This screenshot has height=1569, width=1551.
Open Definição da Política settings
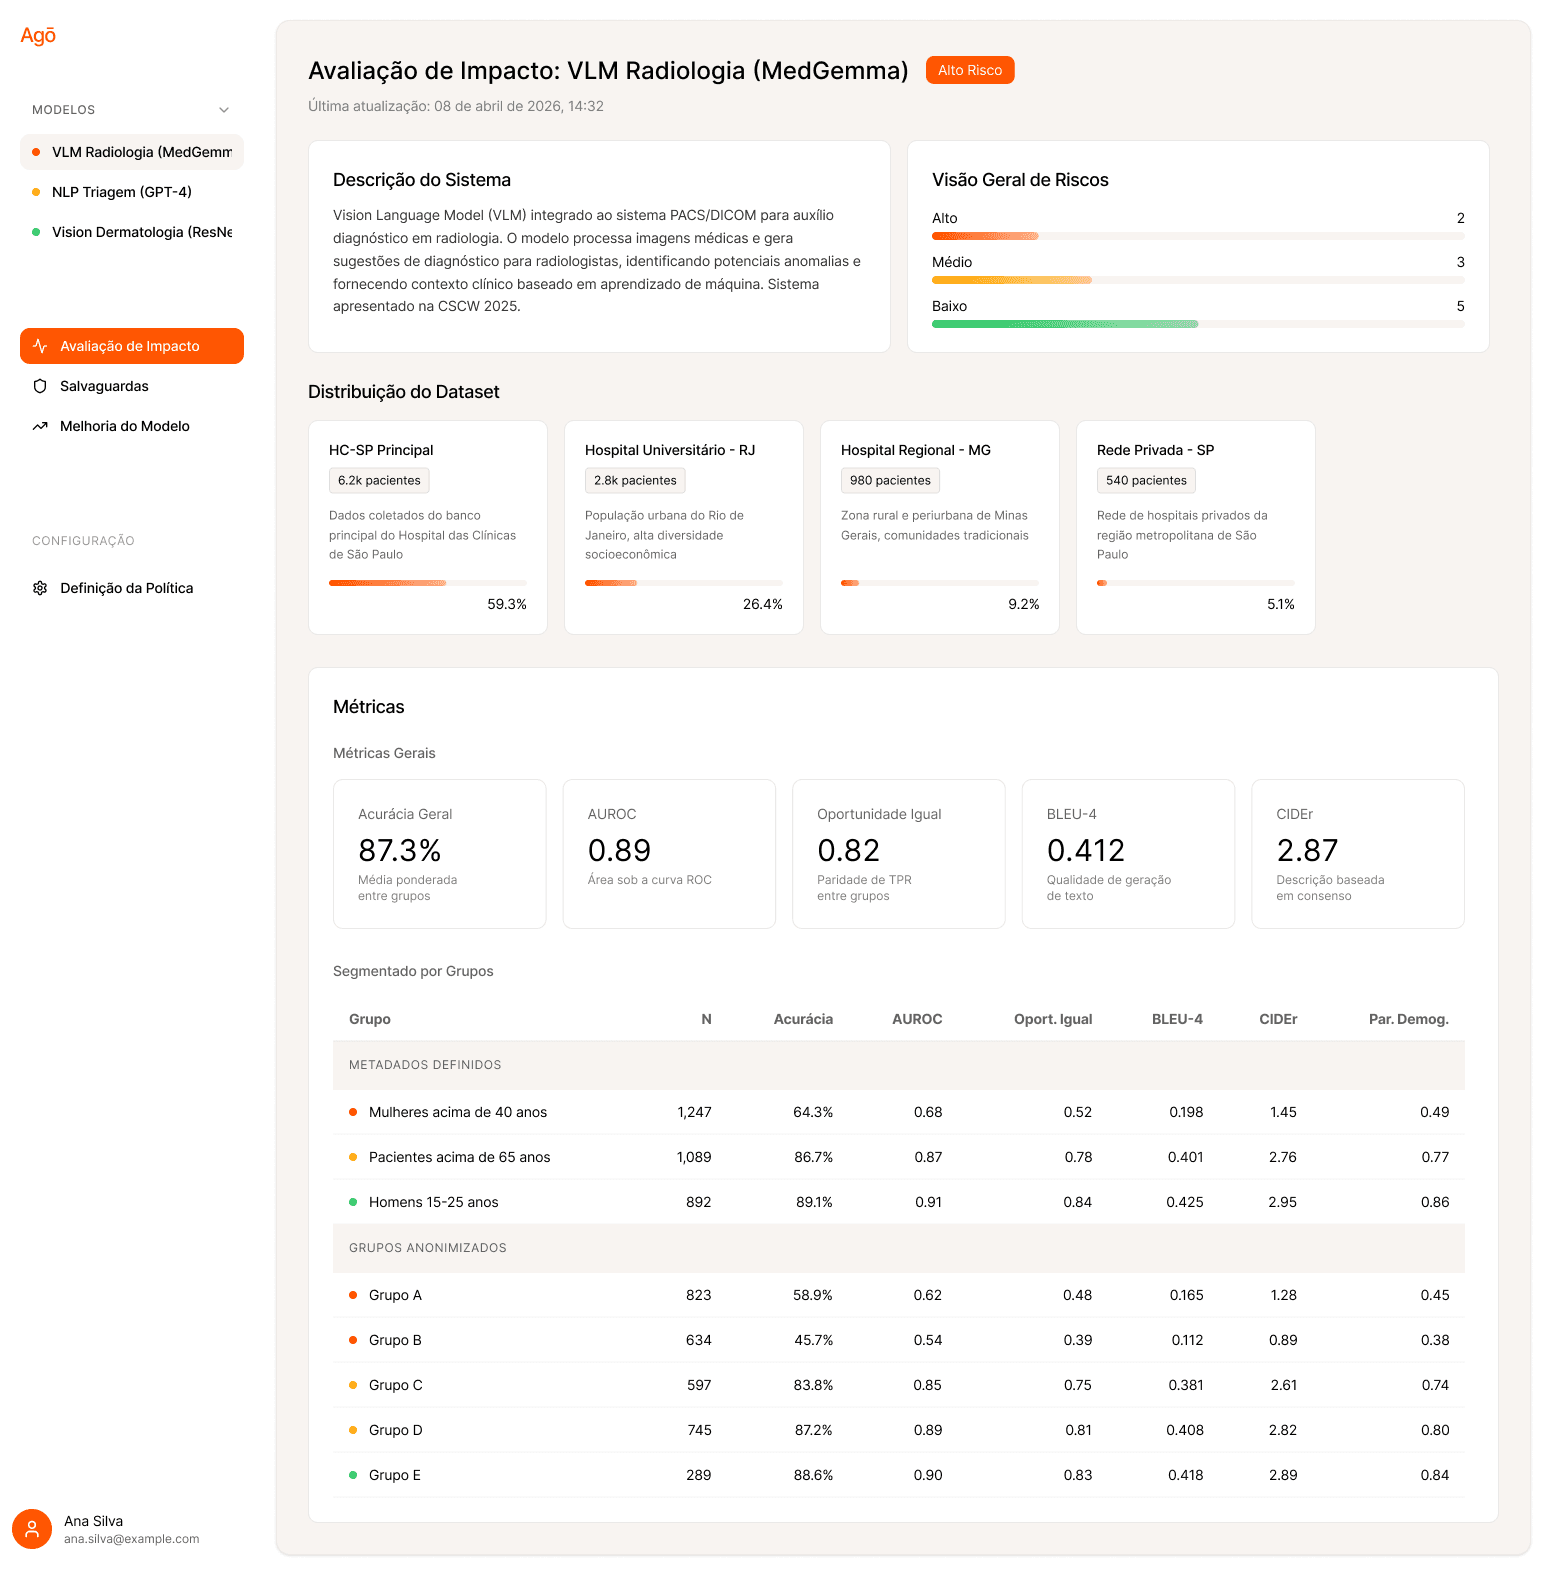click(132, 588)
